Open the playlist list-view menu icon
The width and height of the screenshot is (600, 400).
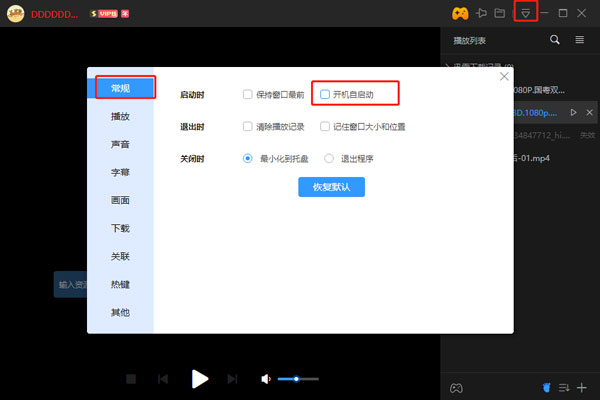[579, 39]
